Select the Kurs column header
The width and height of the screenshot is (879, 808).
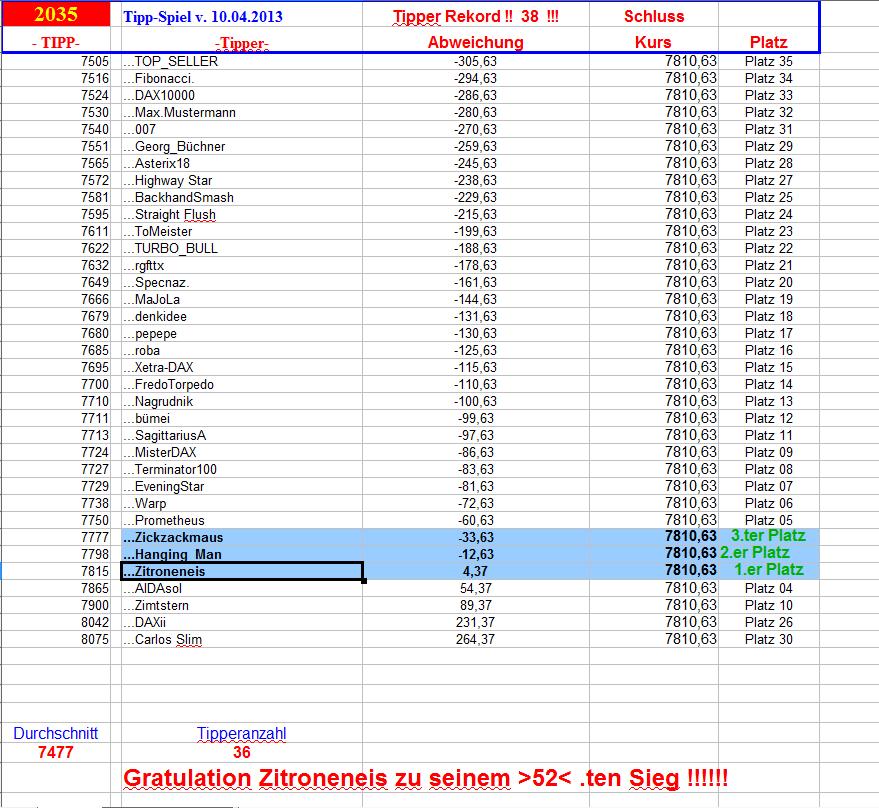coord(653,42)
